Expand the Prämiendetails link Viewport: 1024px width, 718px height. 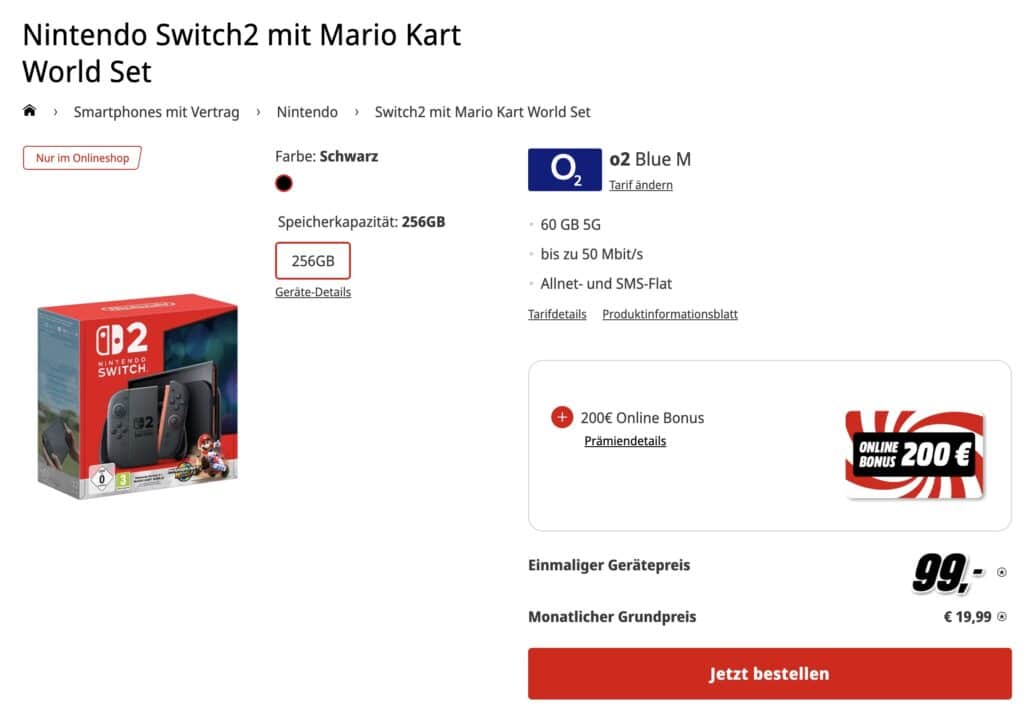point(625,441)
